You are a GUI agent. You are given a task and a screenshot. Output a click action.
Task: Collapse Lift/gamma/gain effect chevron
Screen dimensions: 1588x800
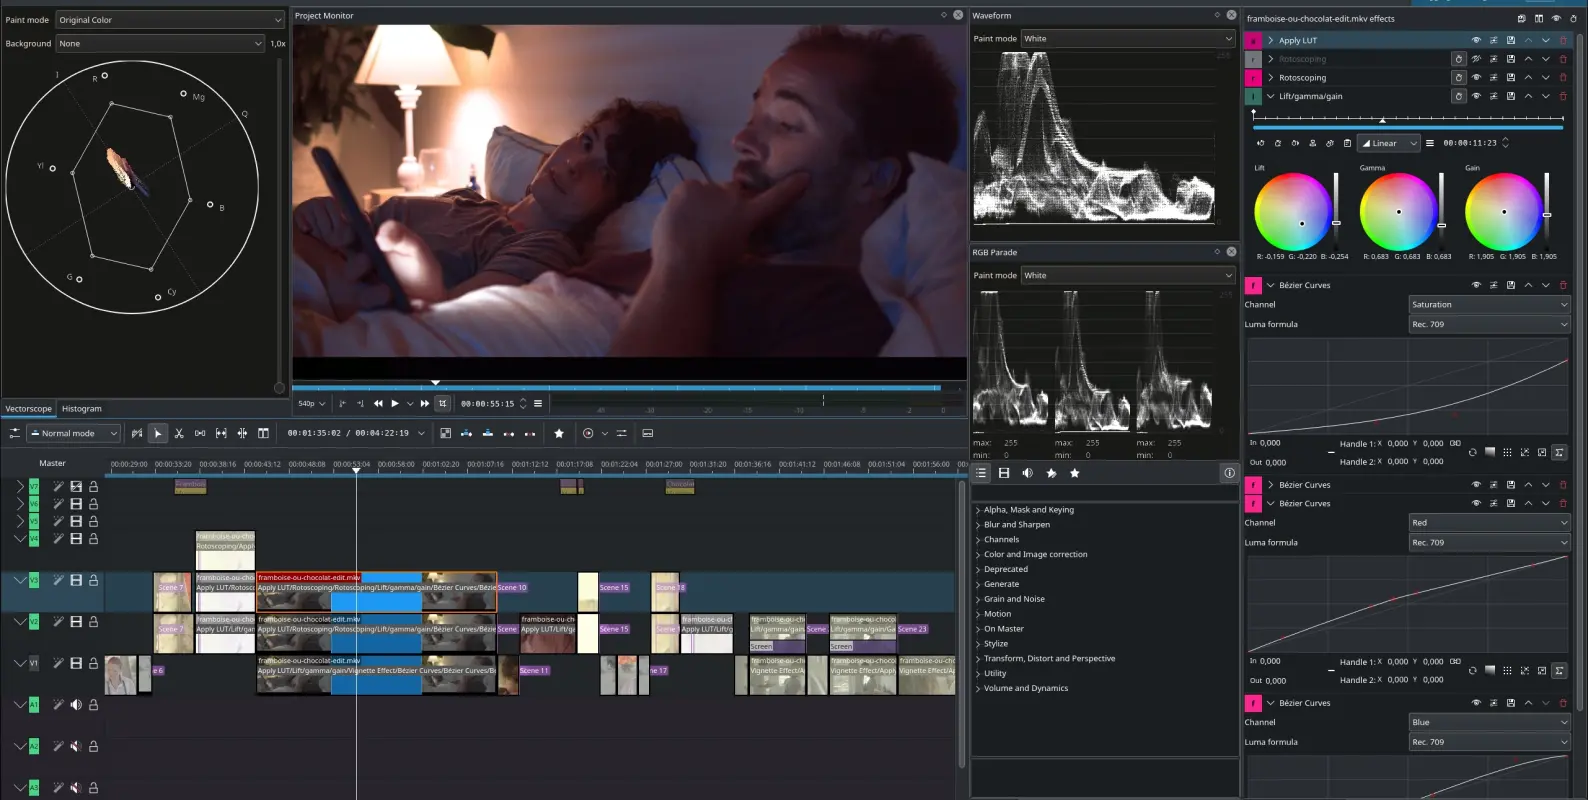(1270, 96)
